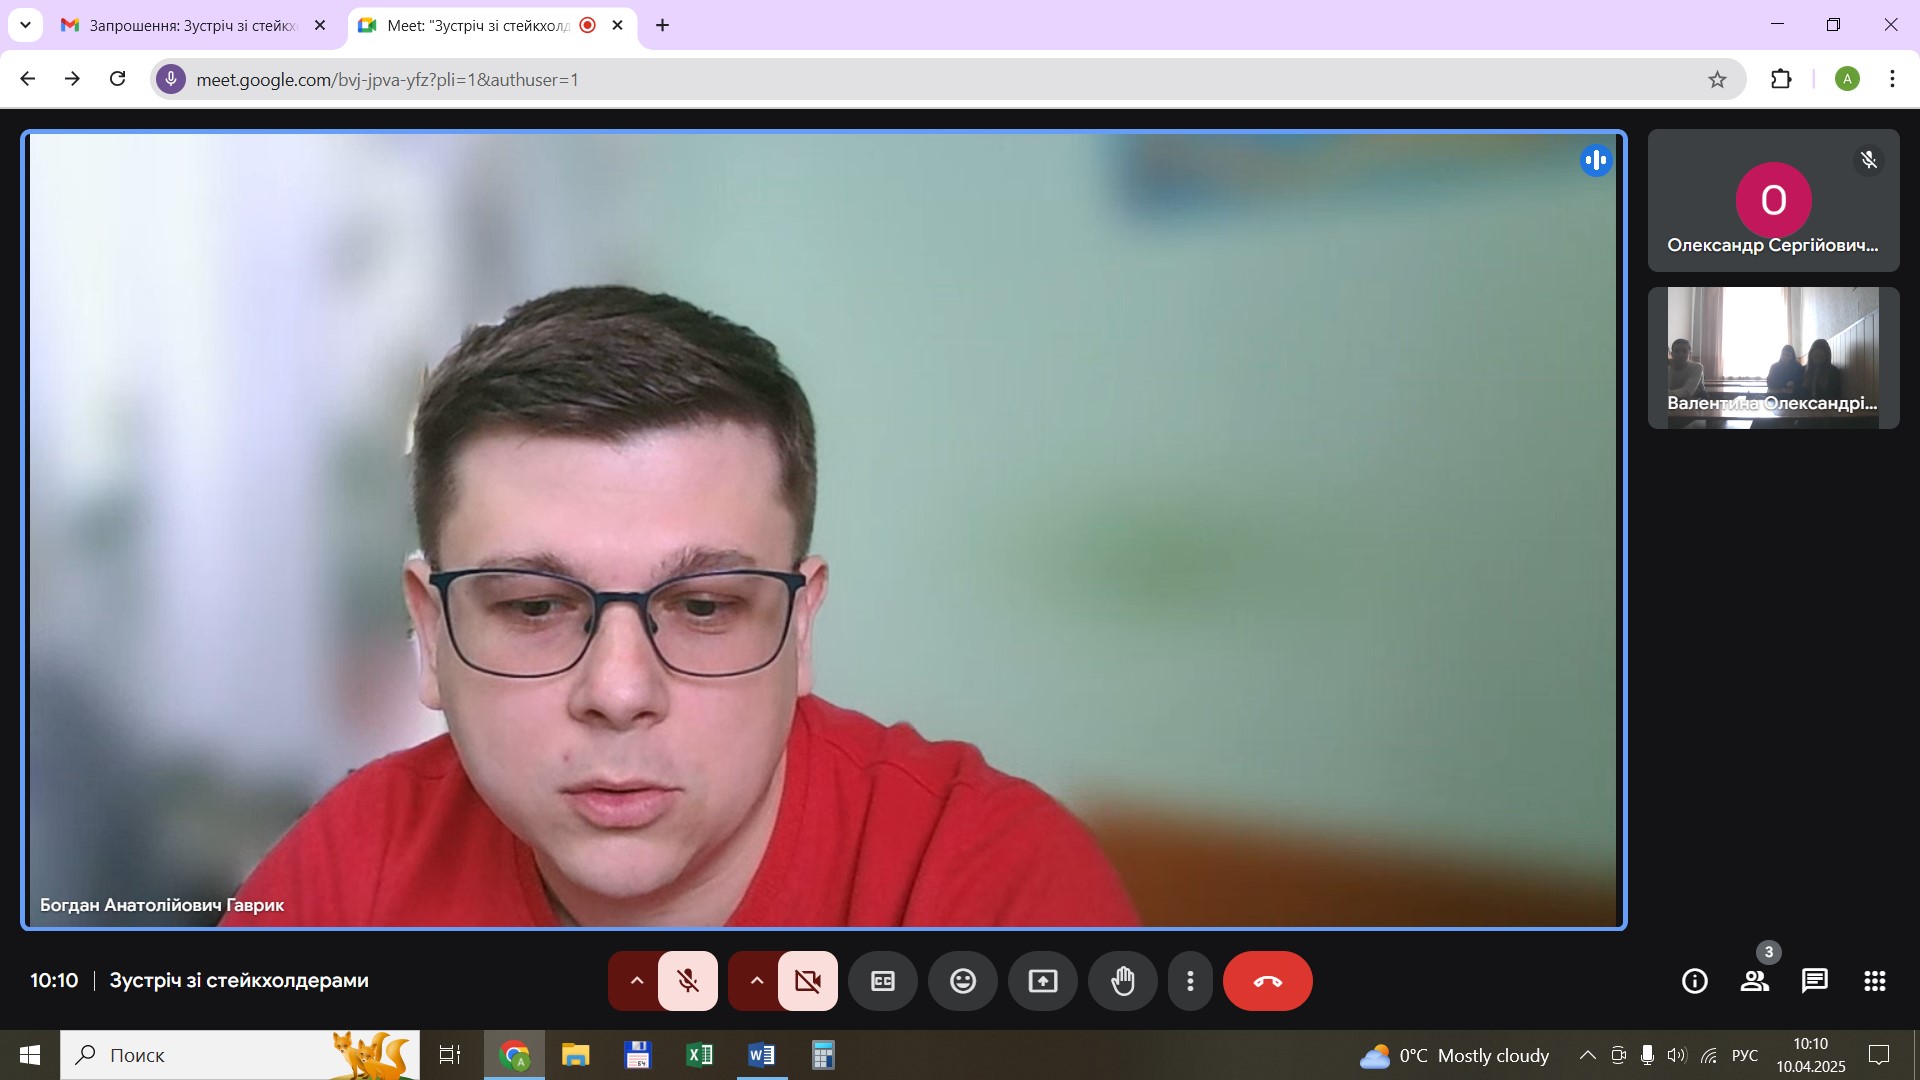Viewport: 1920px width, 1080px height.
Task: Open Calculator from taskbar
Action: tap(823, 1055)
